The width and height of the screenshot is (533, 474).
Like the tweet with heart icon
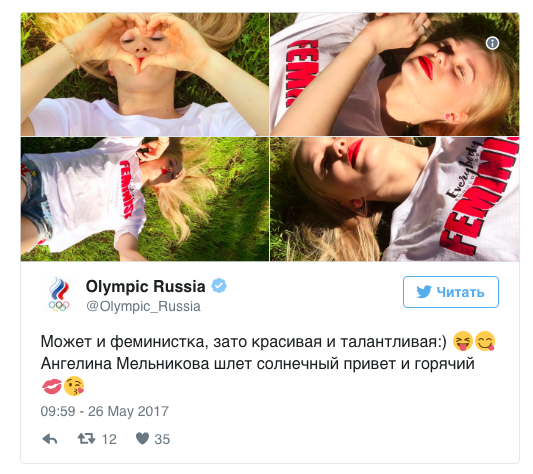[x=142, y=438]
